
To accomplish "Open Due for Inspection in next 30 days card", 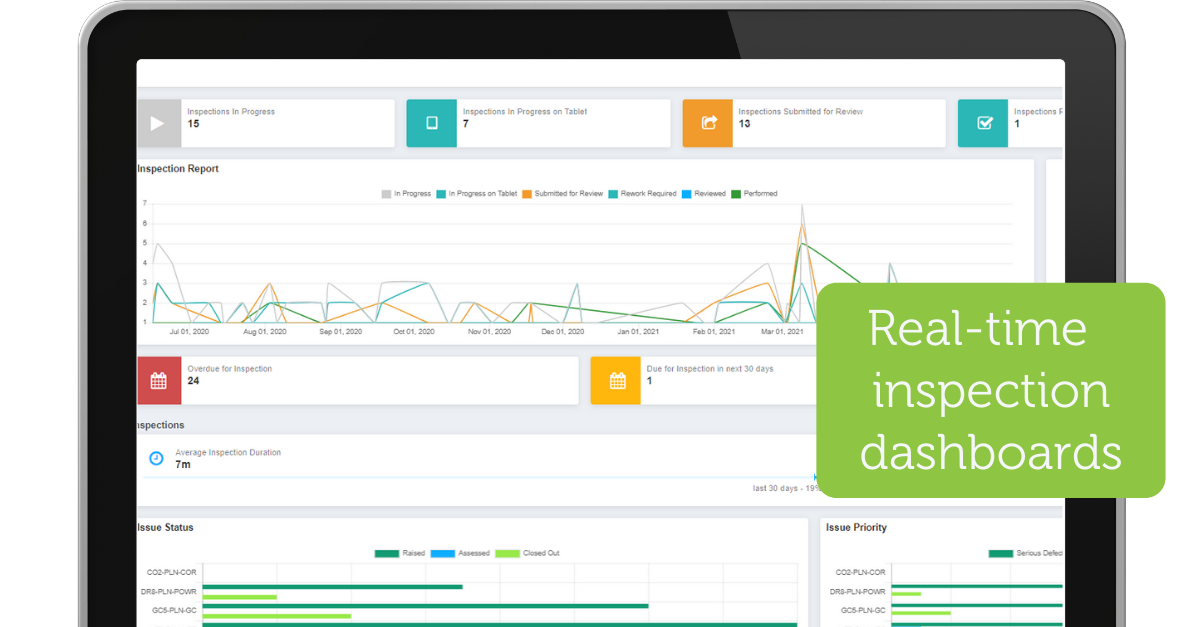I will 704,381.
